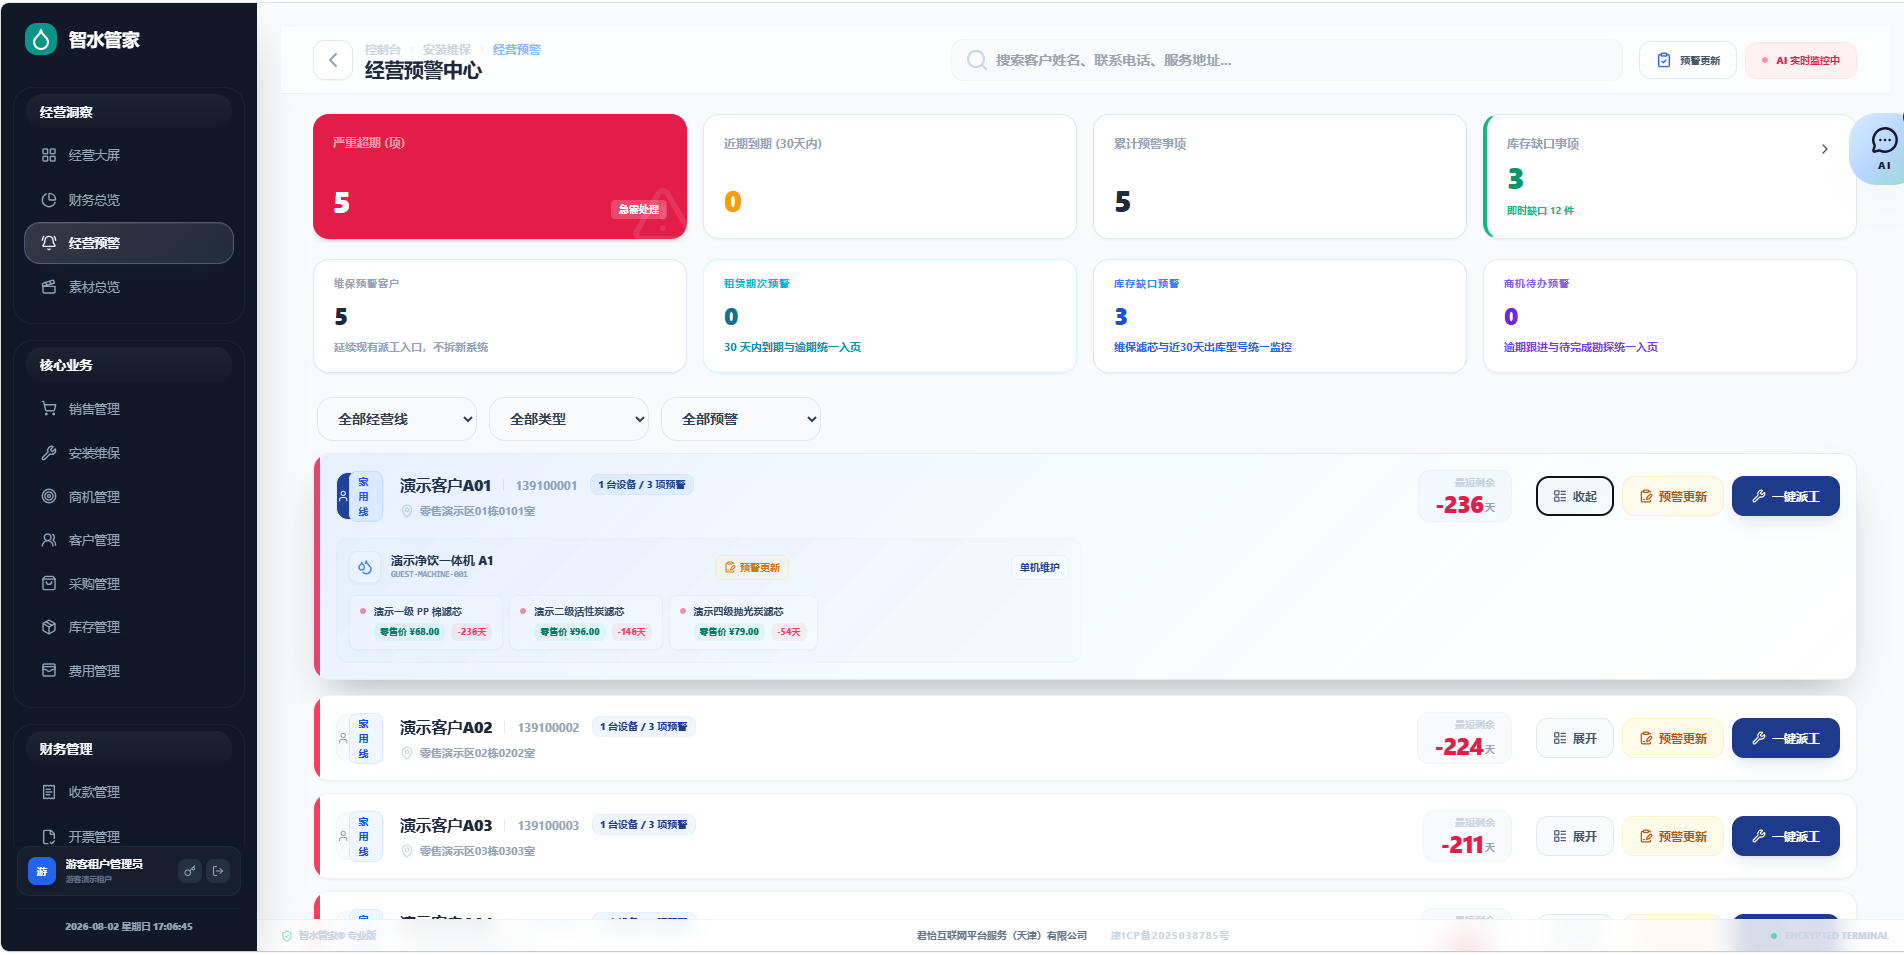Click the 游 user avatar
The image size is (1904, 955).
click(x=42, y=871)
